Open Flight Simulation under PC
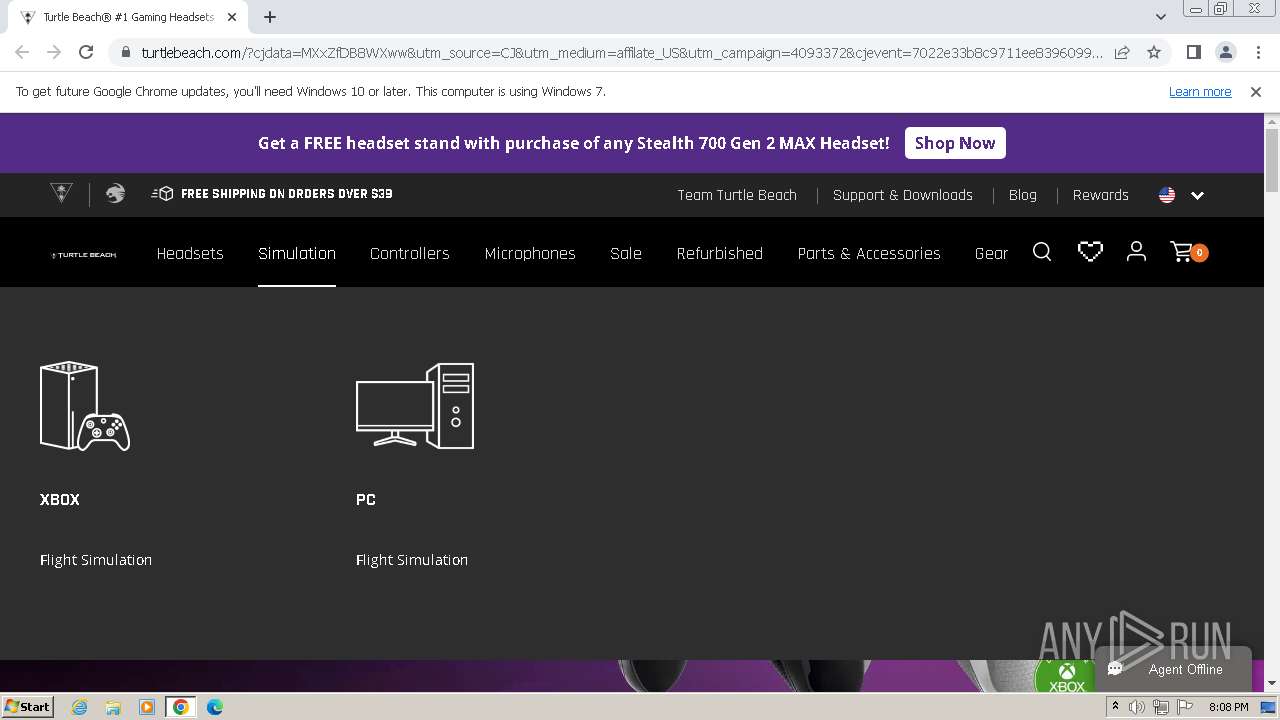 (x=412, y=560)
